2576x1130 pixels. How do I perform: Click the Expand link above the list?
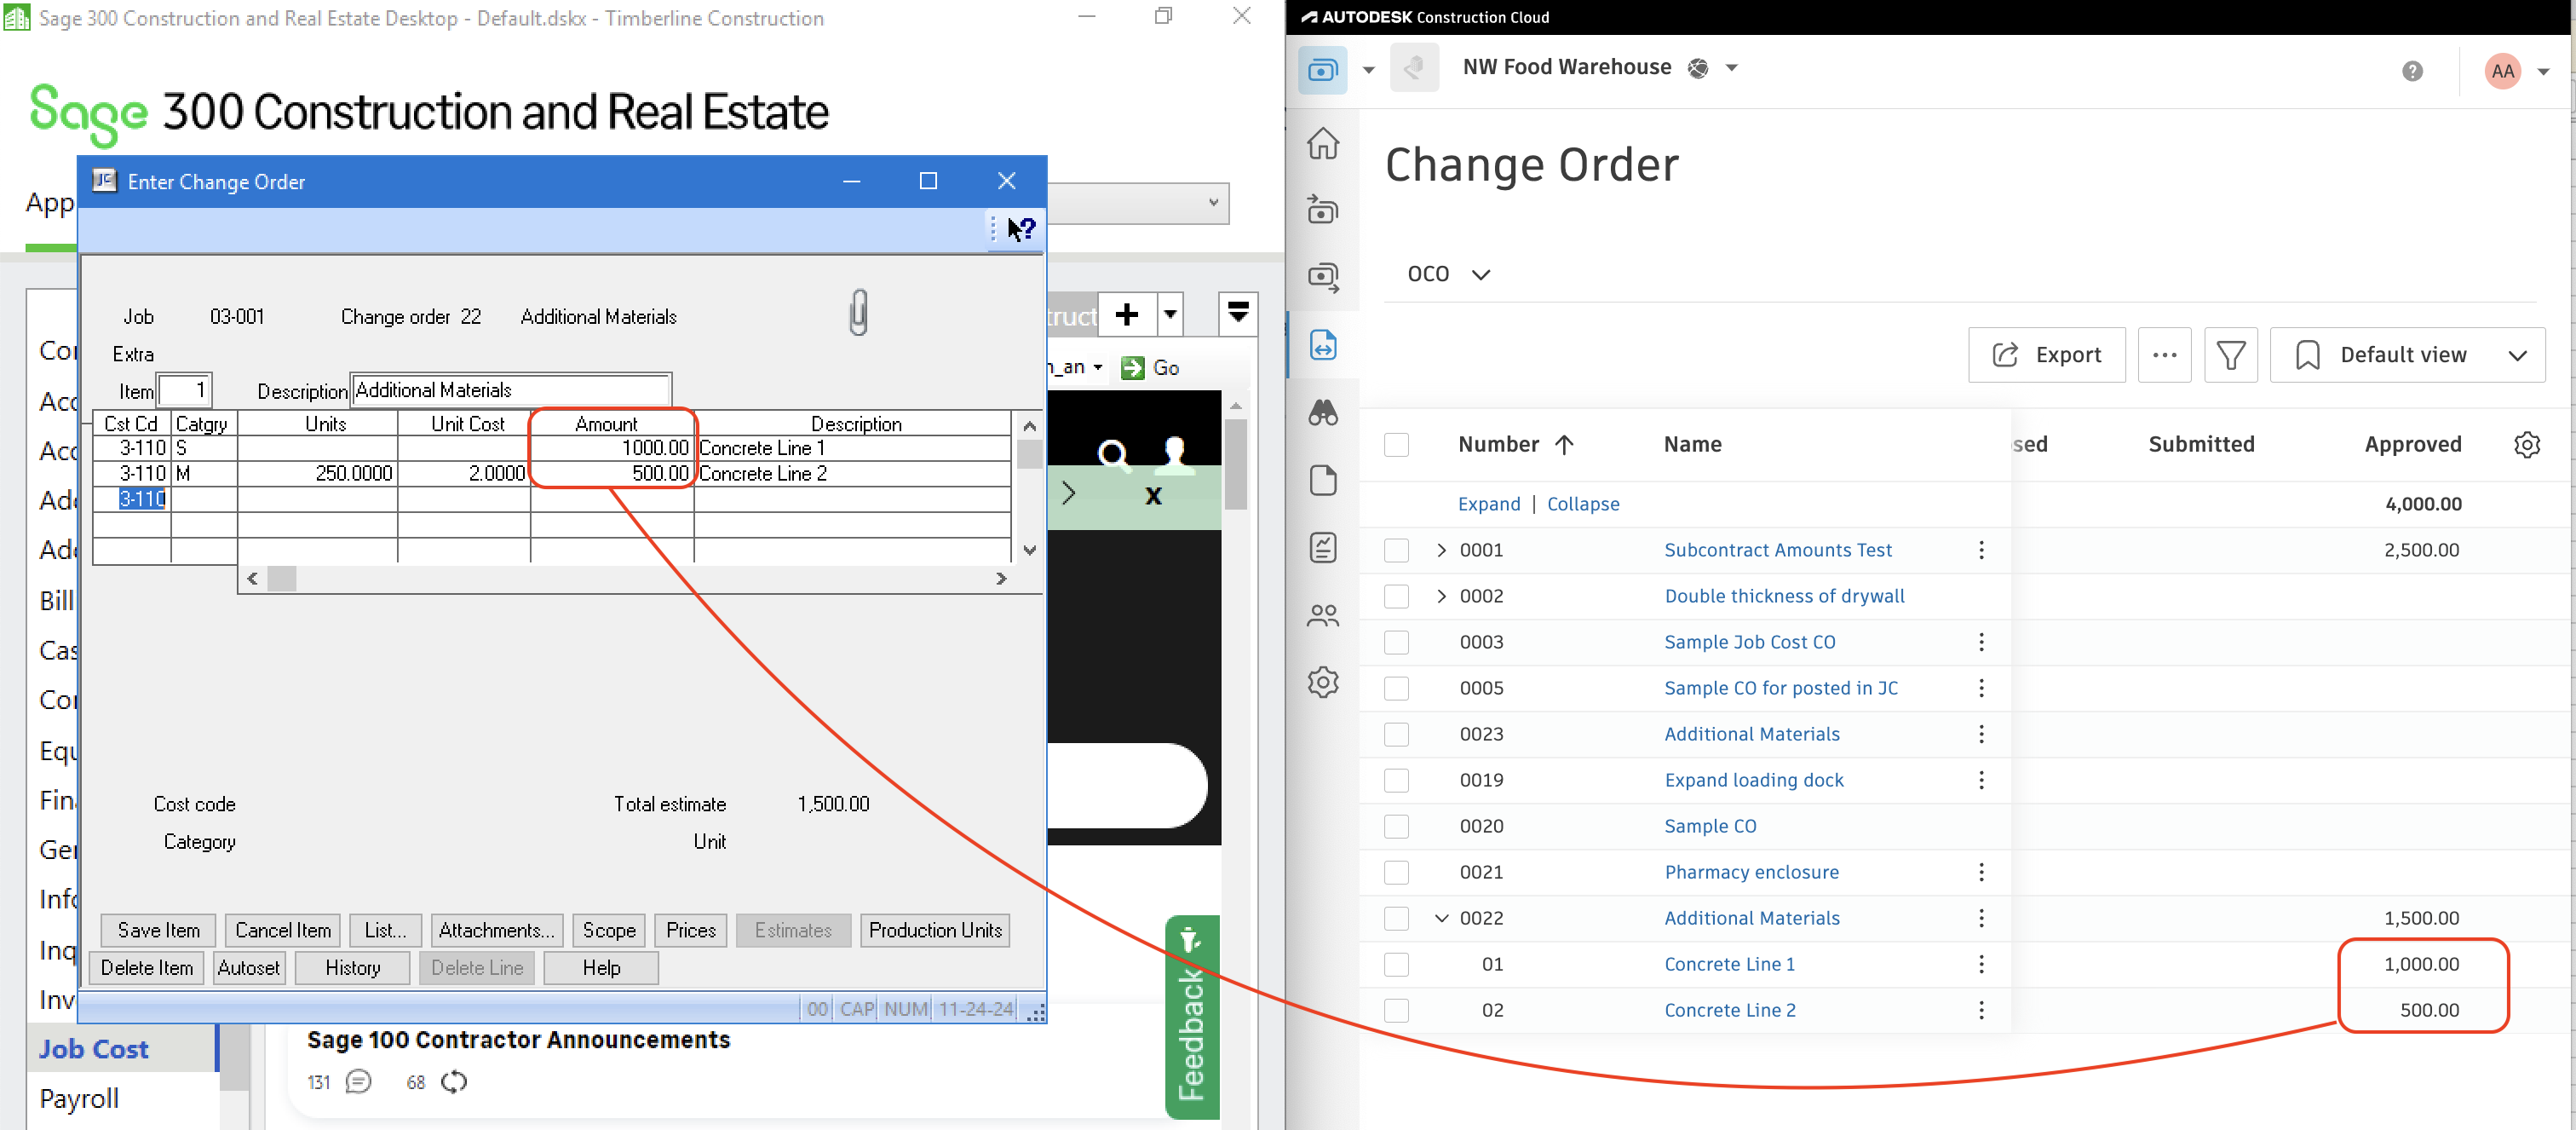point(1488,504)
